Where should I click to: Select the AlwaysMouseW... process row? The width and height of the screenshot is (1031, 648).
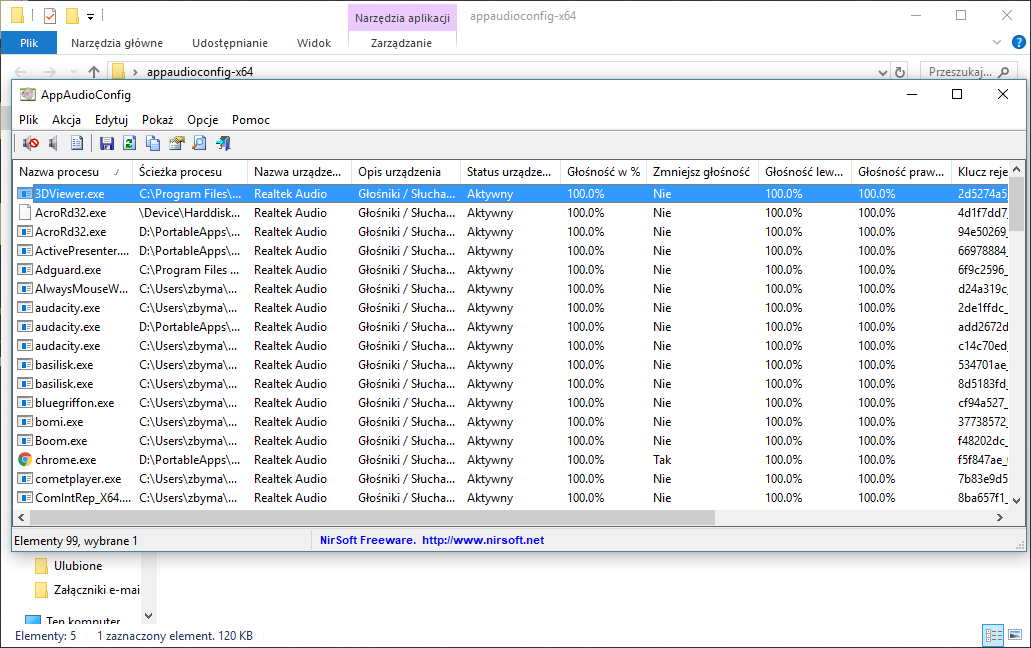(512, 289)
